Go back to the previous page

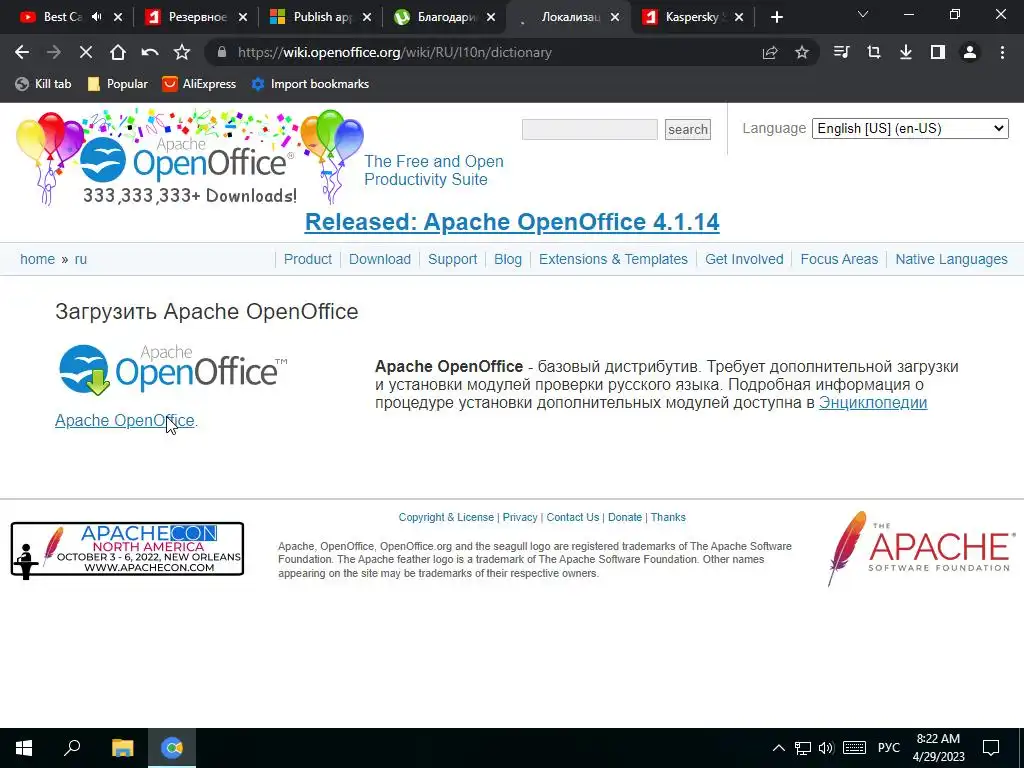(22, 52)
